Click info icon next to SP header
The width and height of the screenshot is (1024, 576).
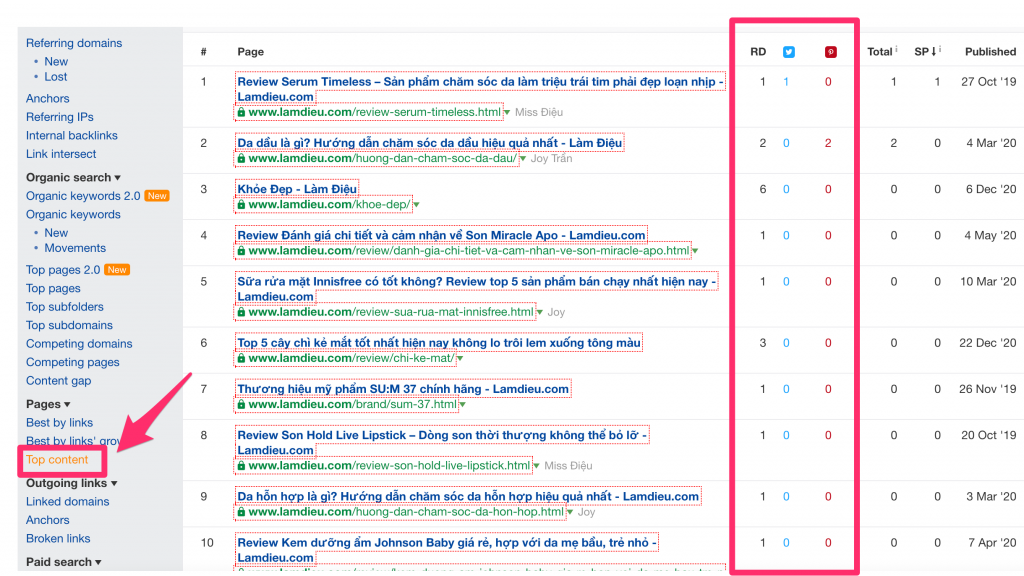point(940,48)
